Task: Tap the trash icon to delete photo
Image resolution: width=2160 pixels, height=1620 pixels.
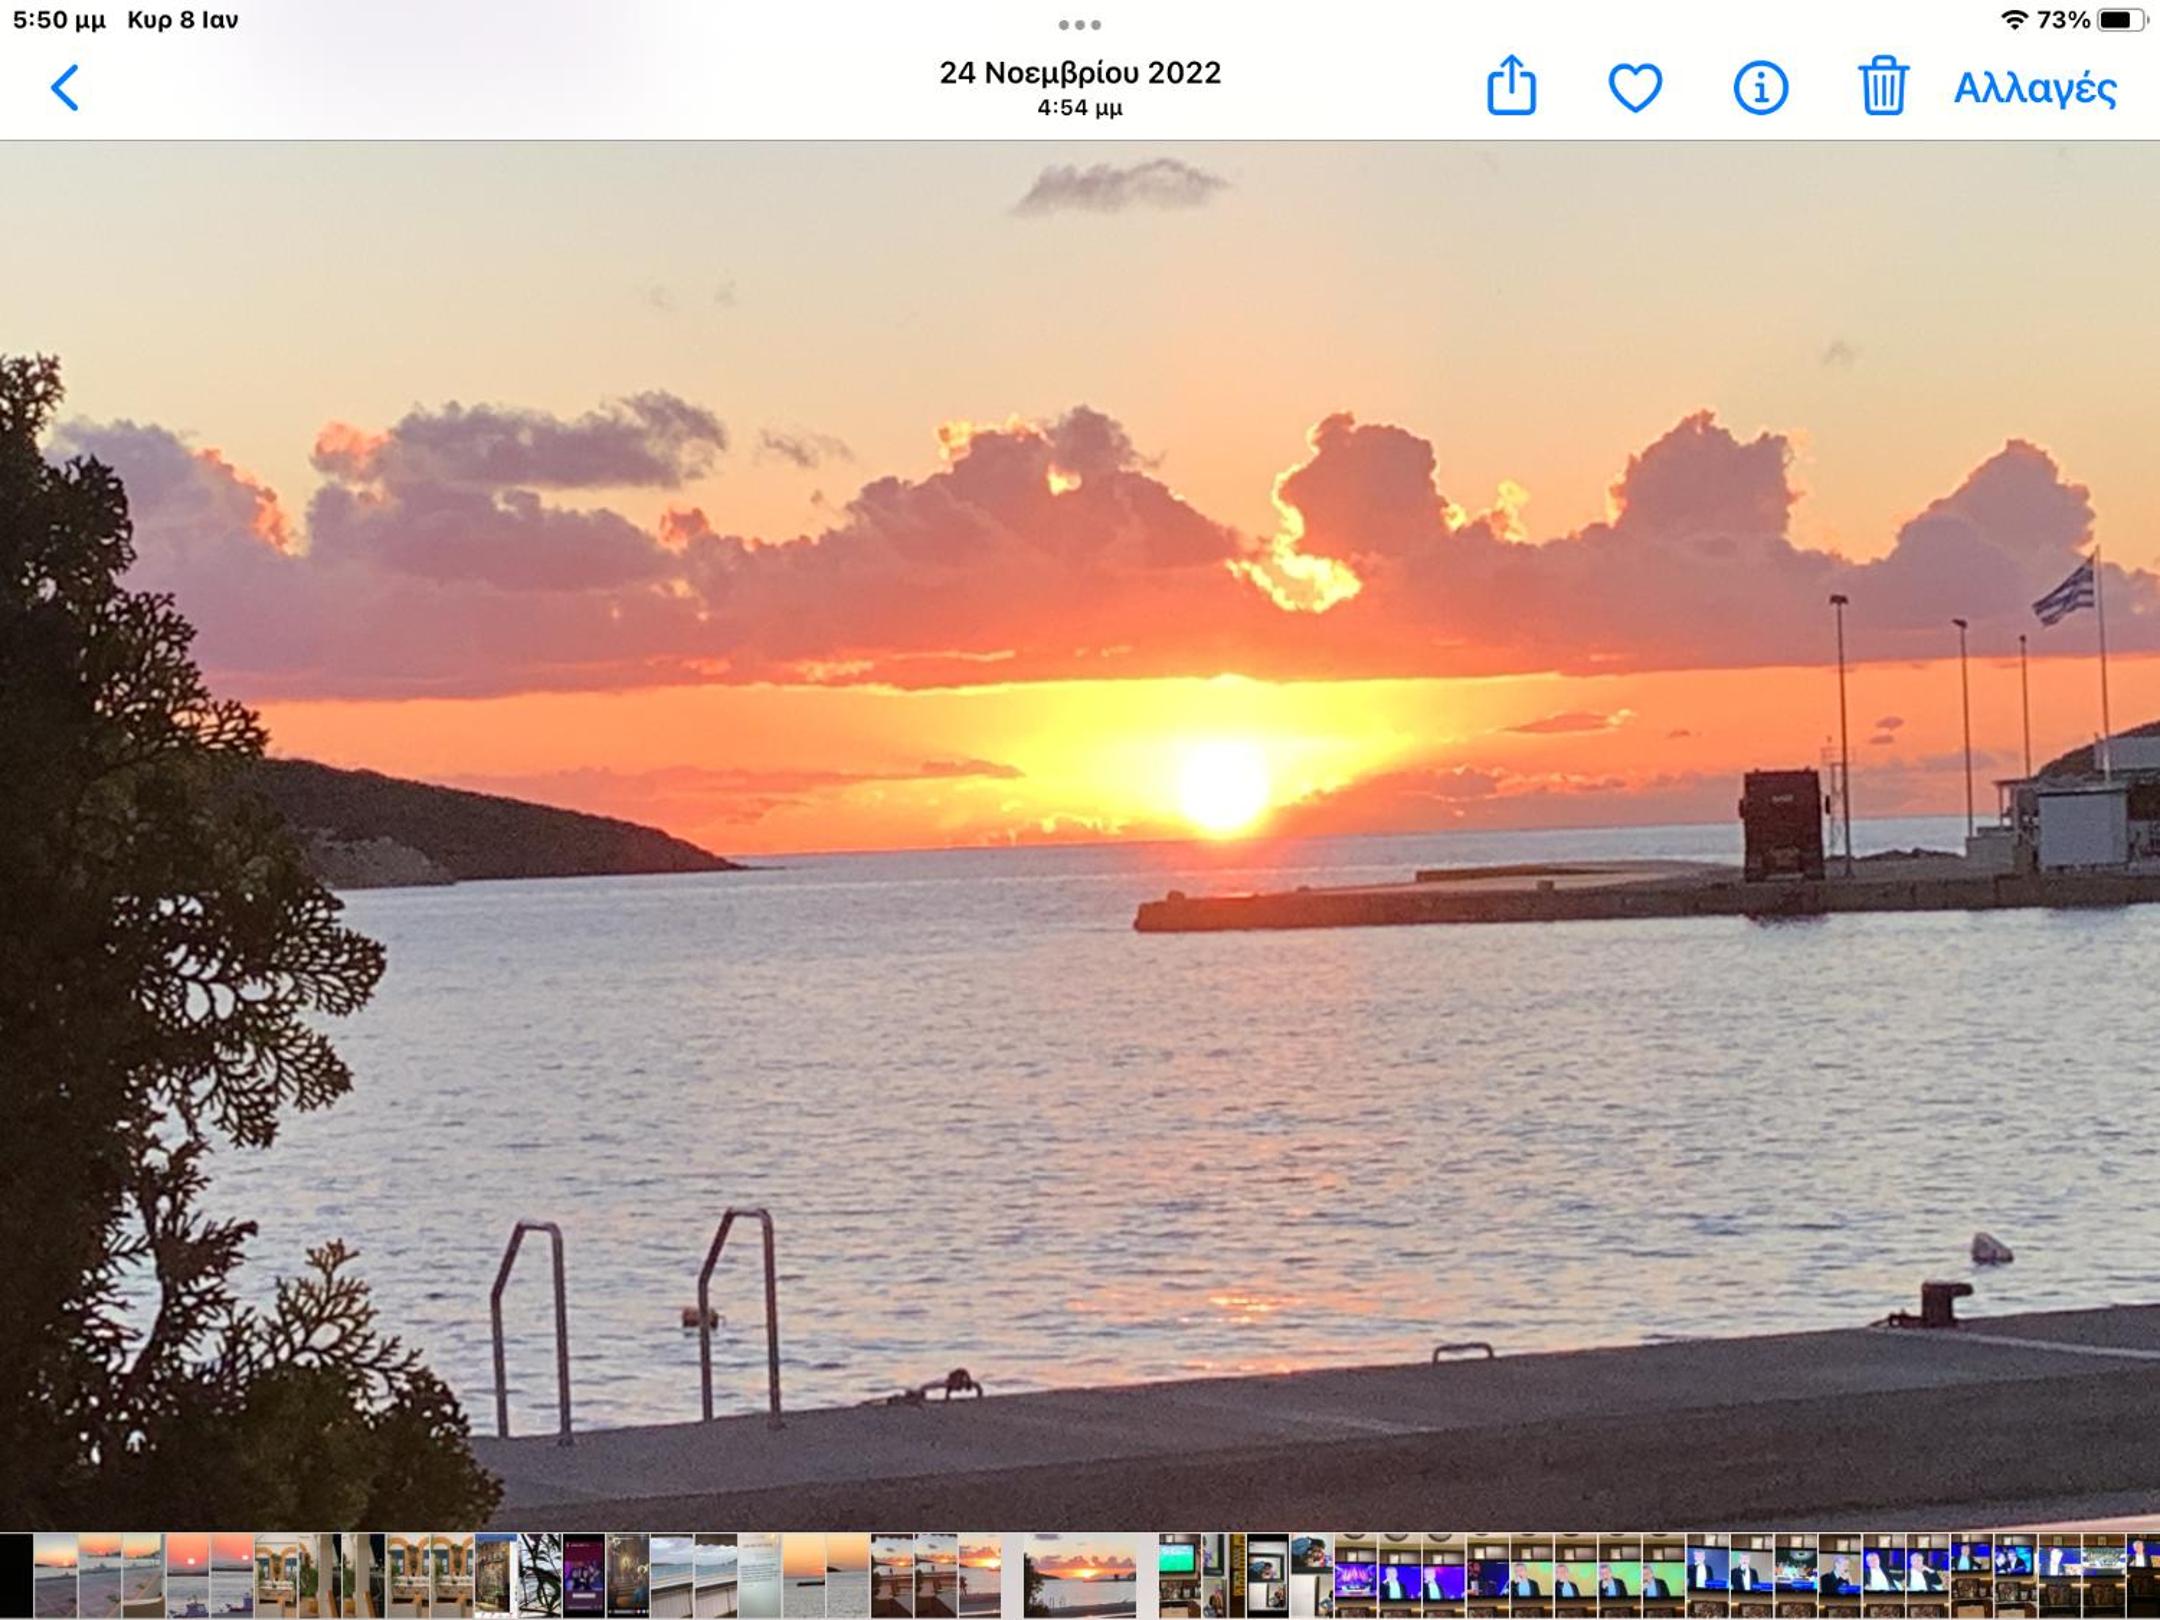Action: coord(1883,86)
